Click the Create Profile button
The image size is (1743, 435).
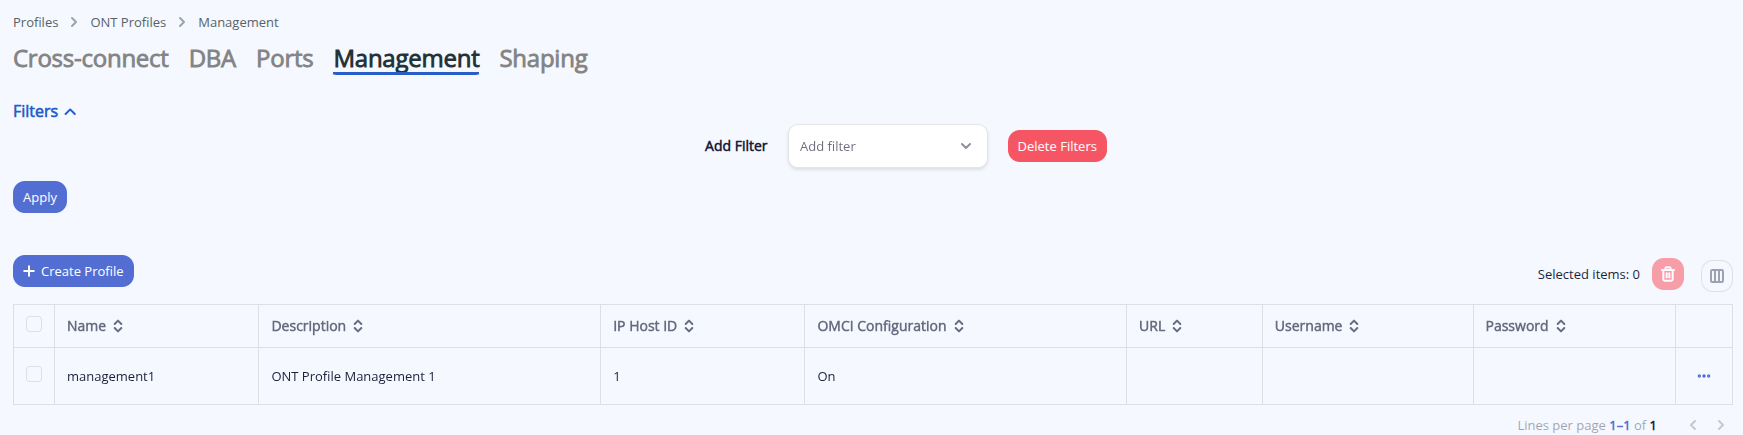pyautogui.click(x=73, y=271)
